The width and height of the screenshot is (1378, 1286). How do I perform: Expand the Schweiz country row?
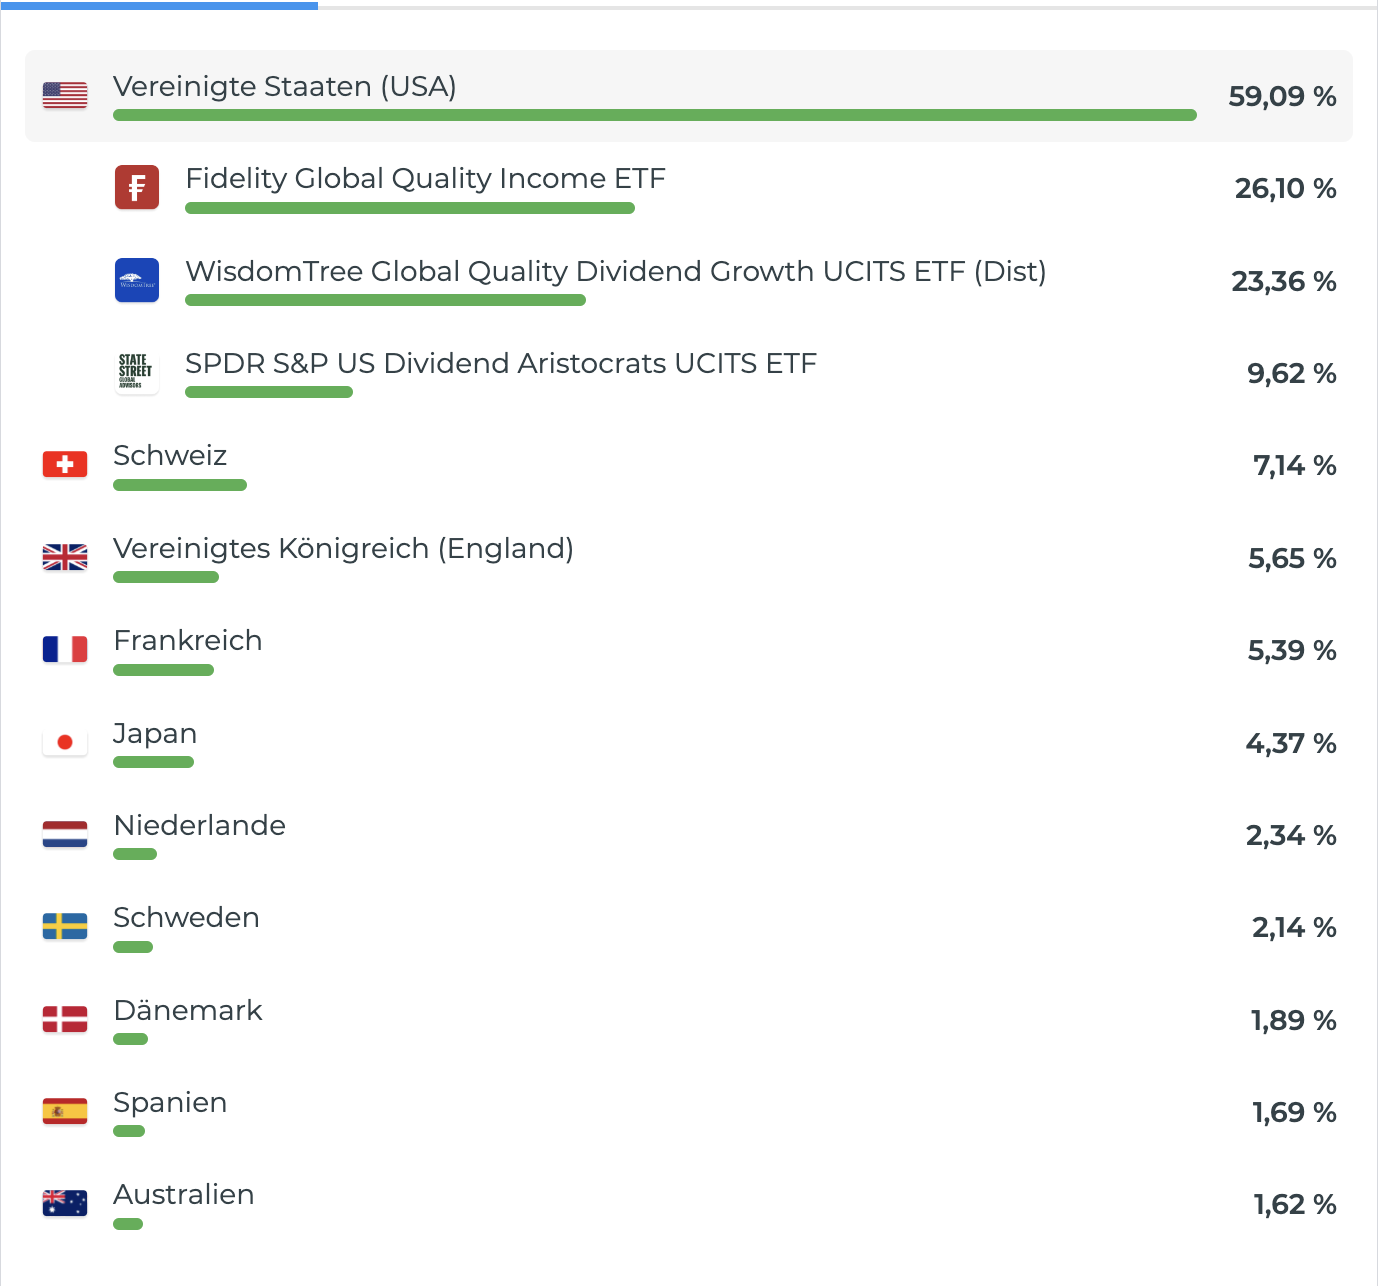170,456
